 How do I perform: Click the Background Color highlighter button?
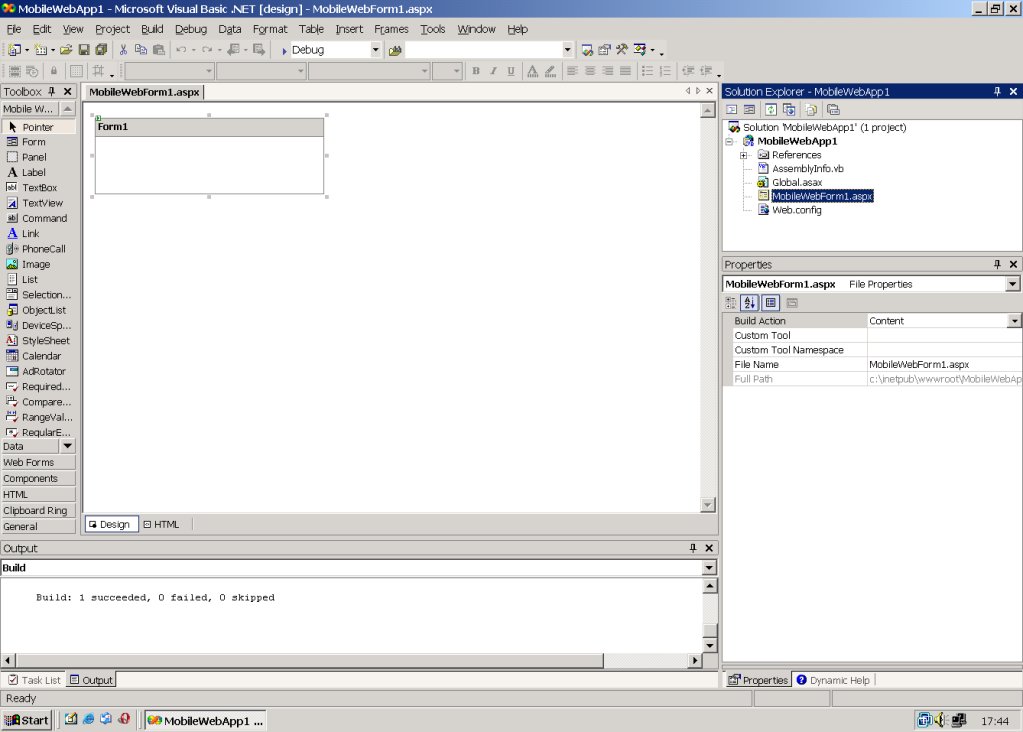coord(550,71)
